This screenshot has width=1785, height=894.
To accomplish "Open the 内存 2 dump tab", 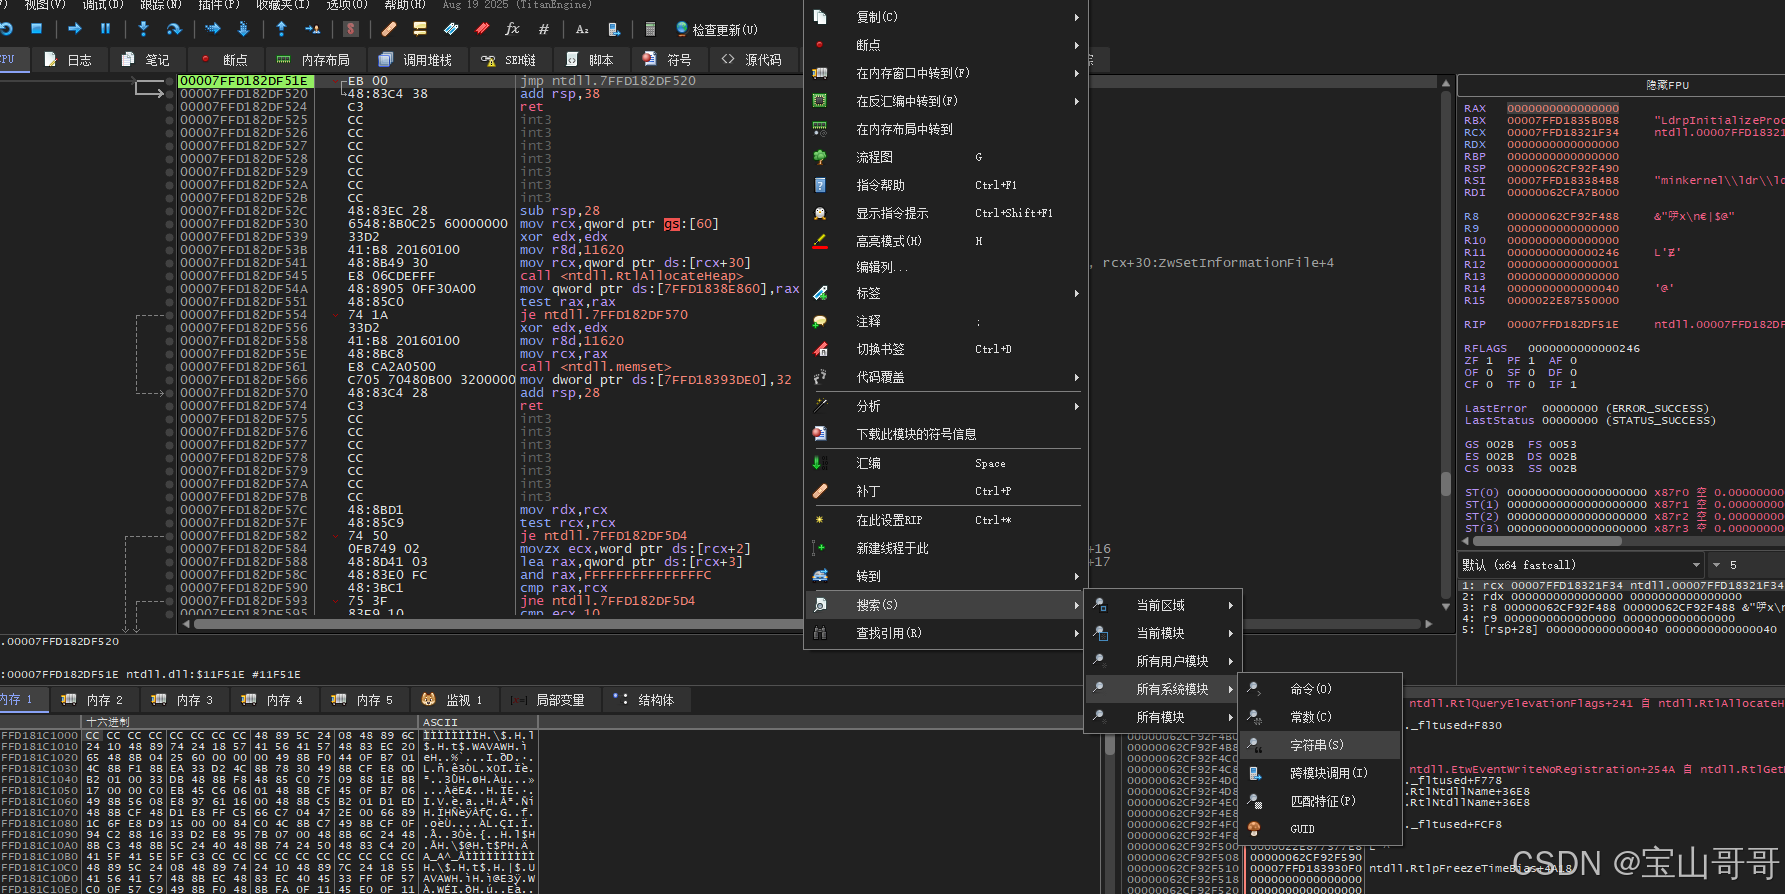I will (93, 700).
